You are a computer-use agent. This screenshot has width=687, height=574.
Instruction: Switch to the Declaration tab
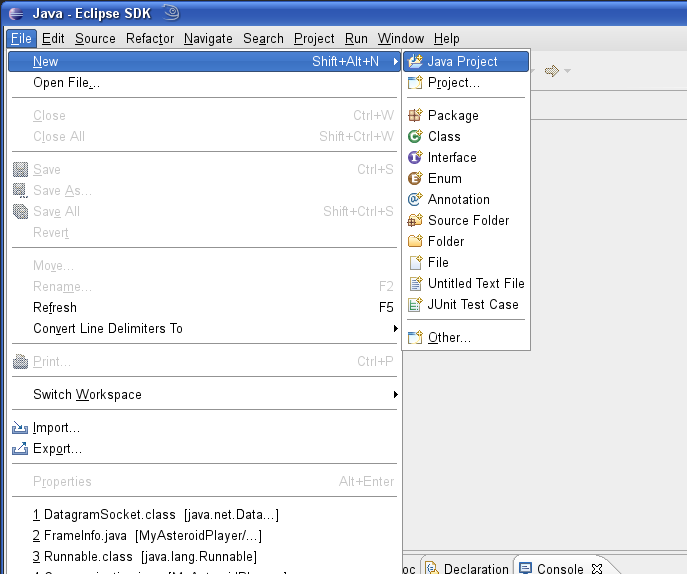tap(467, 568)
